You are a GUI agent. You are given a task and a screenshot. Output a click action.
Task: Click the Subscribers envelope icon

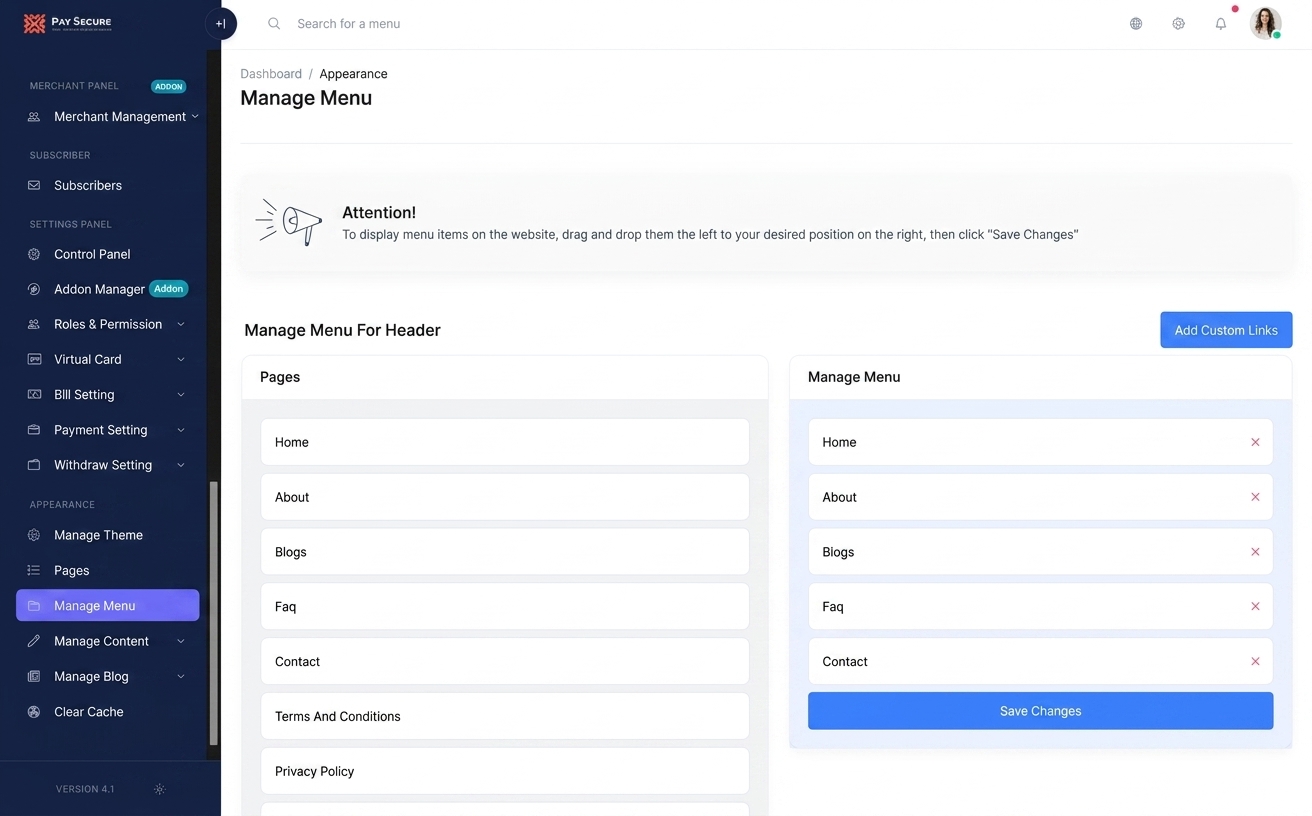[34, 185]
